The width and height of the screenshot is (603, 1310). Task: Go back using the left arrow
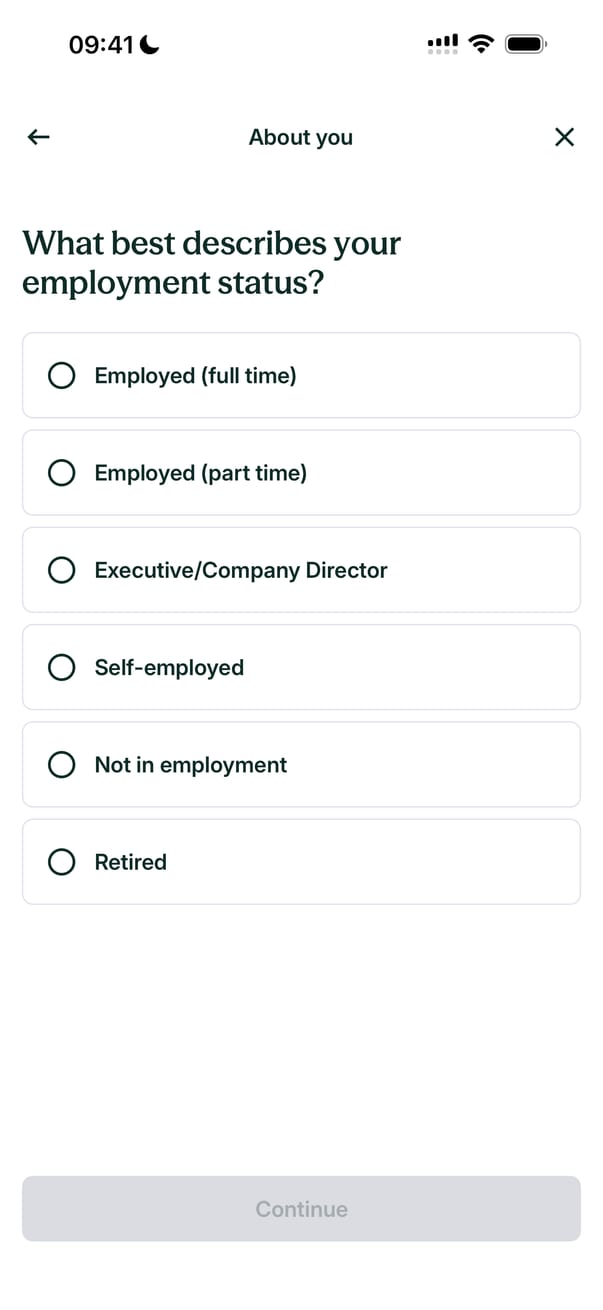[38, 137]
